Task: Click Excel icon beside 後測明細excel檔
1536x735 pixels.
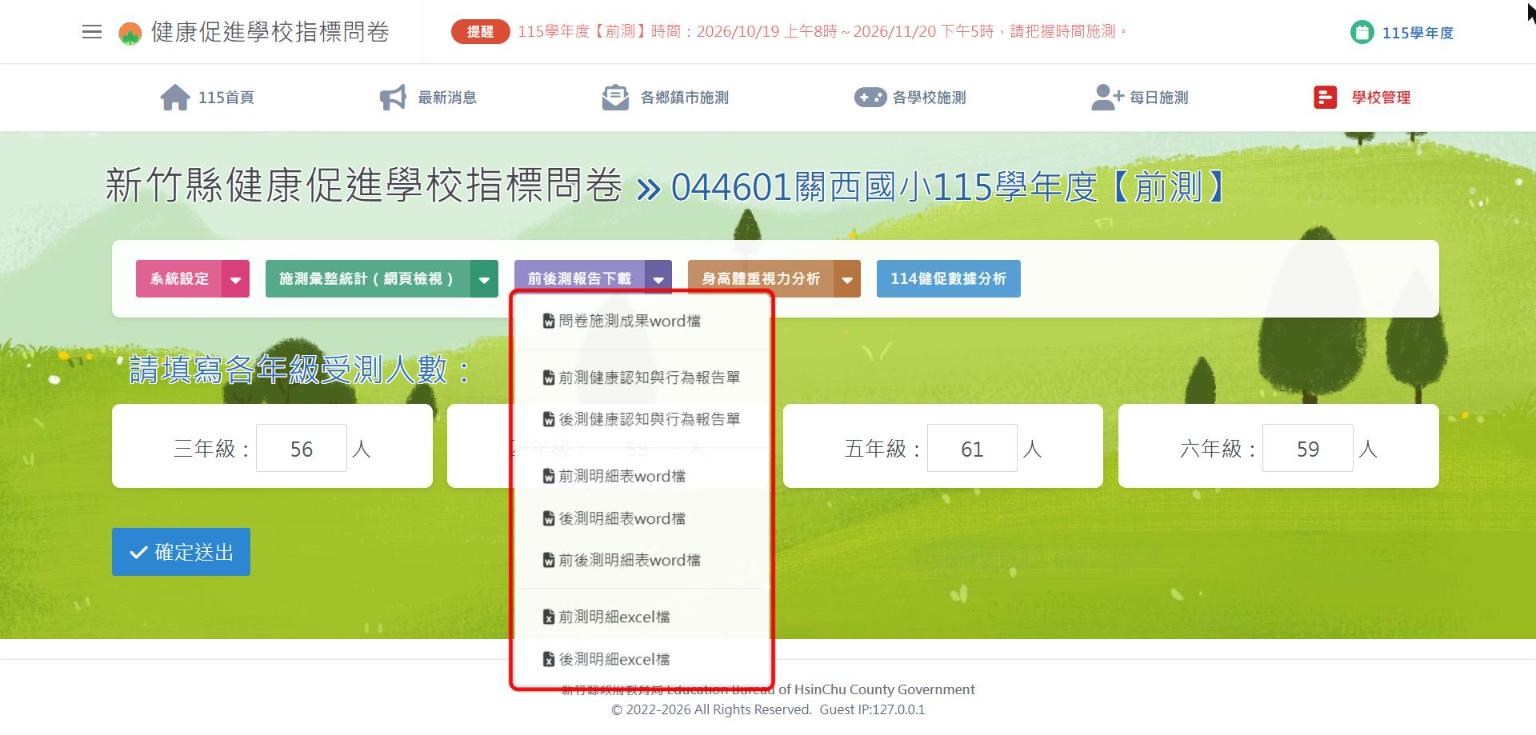Action: (548, 659)
